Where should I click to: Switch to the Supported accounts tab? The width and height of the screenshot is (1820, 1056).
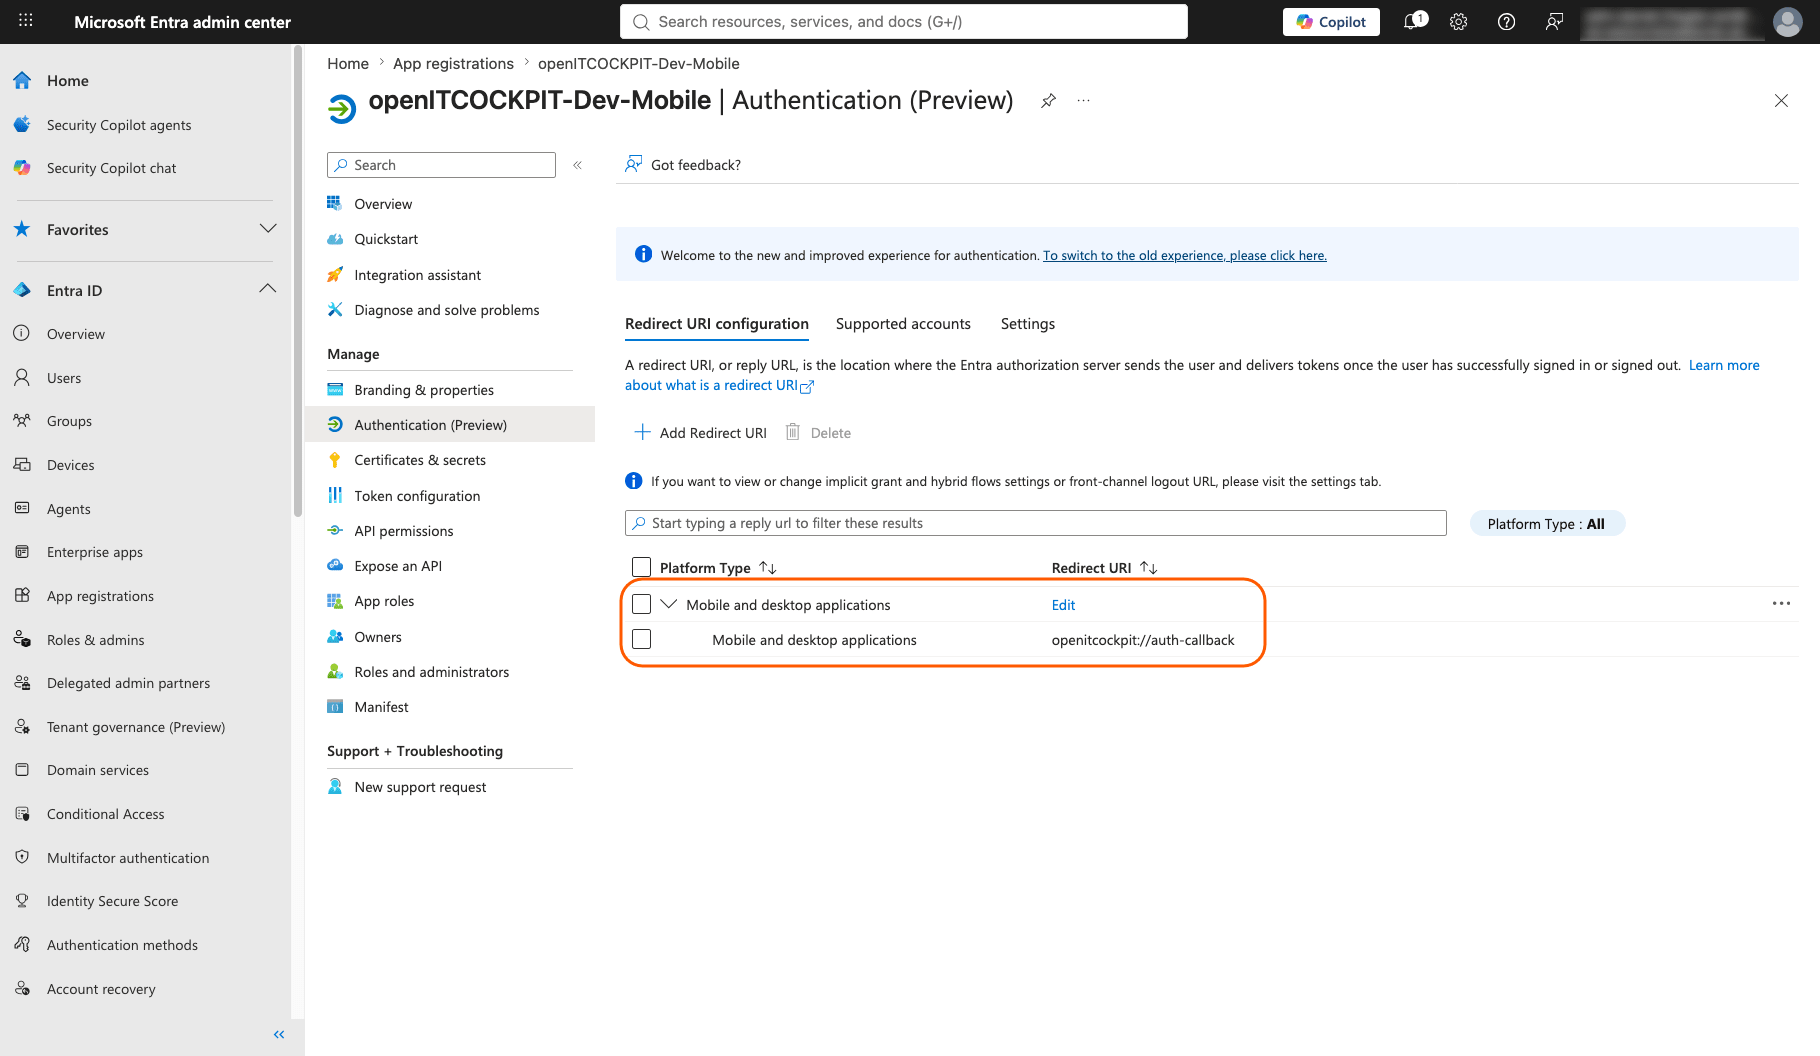(x=903, y=324)
